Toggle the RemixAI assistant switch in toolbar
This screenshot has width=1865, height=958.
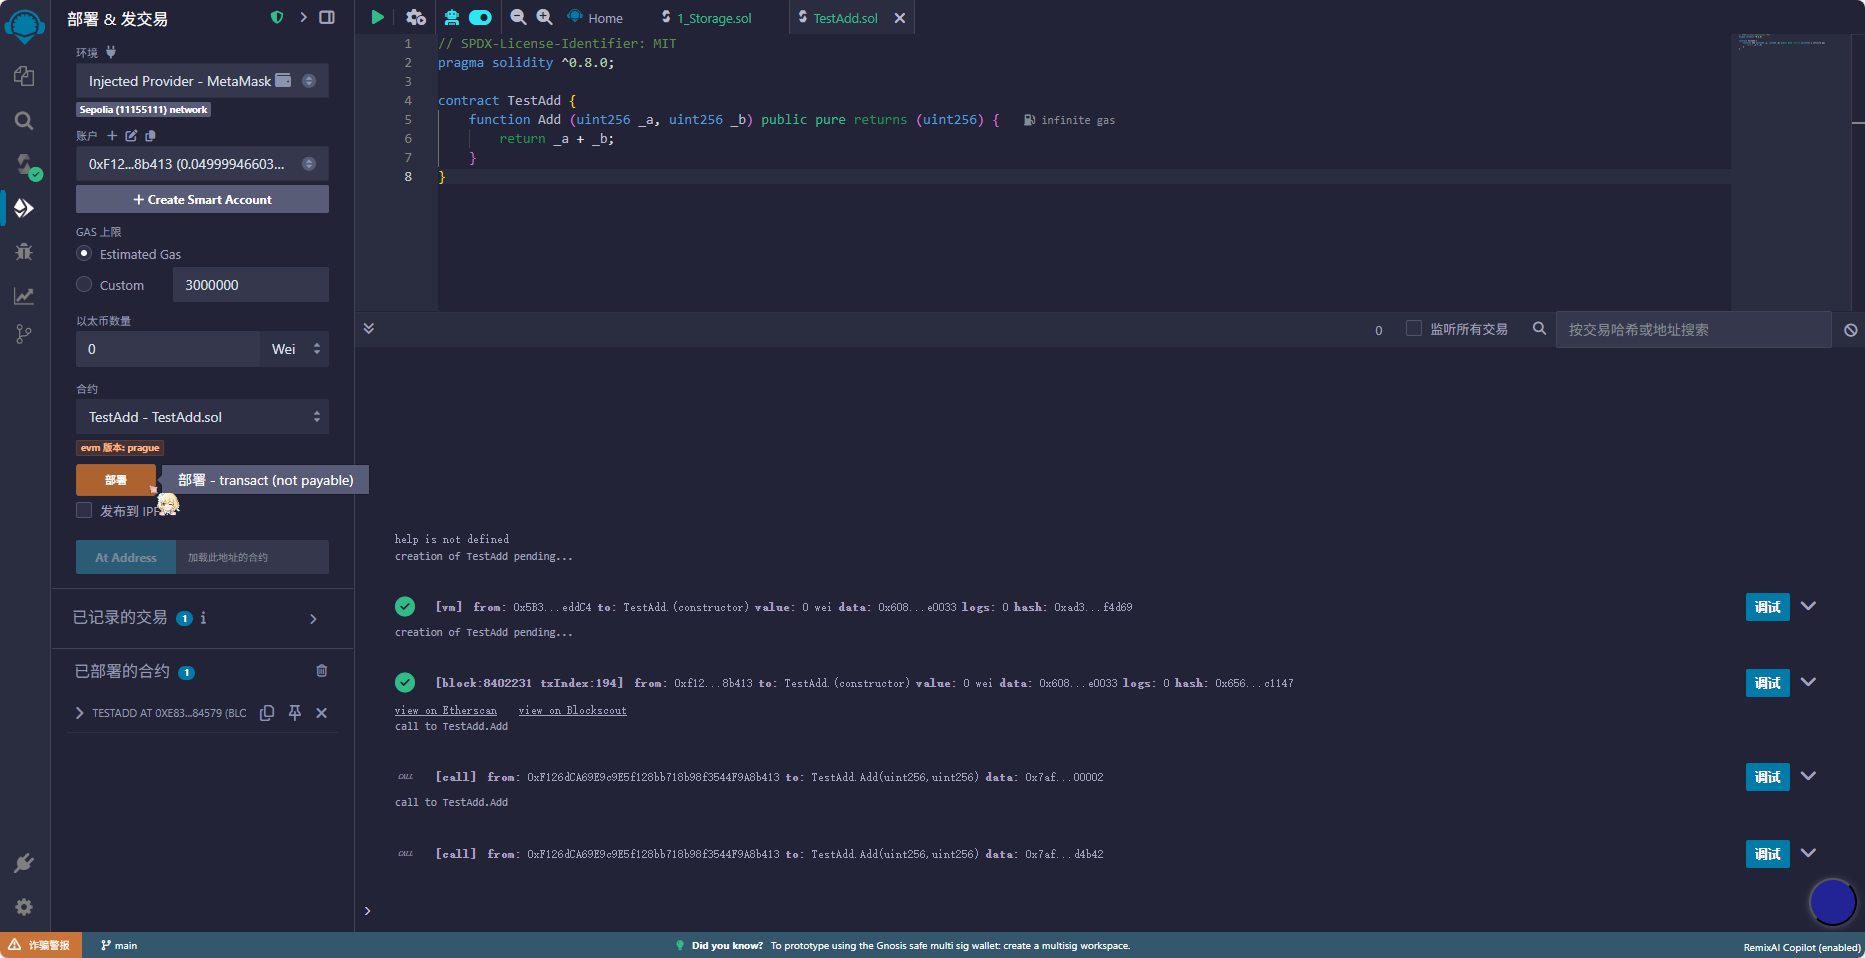(480, 17)
